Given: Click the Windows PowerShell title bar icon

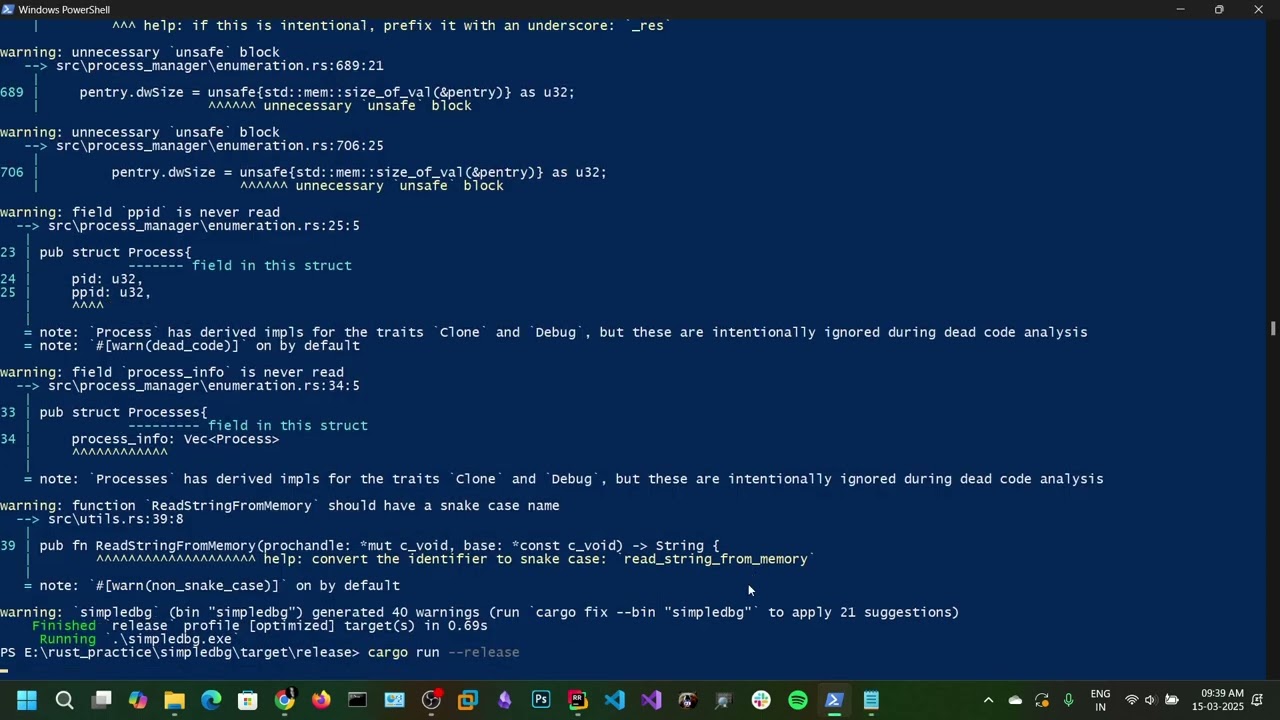Looking at the screenshot, I should [x=9, y=10].
